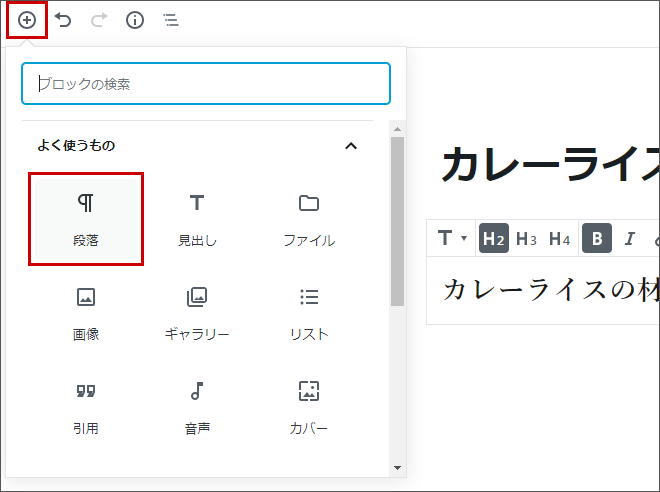Image resolution: width=660 pixels, height=492 pixels.
Task: Click the scrollbar up arrow
Action: pos(397,129)
